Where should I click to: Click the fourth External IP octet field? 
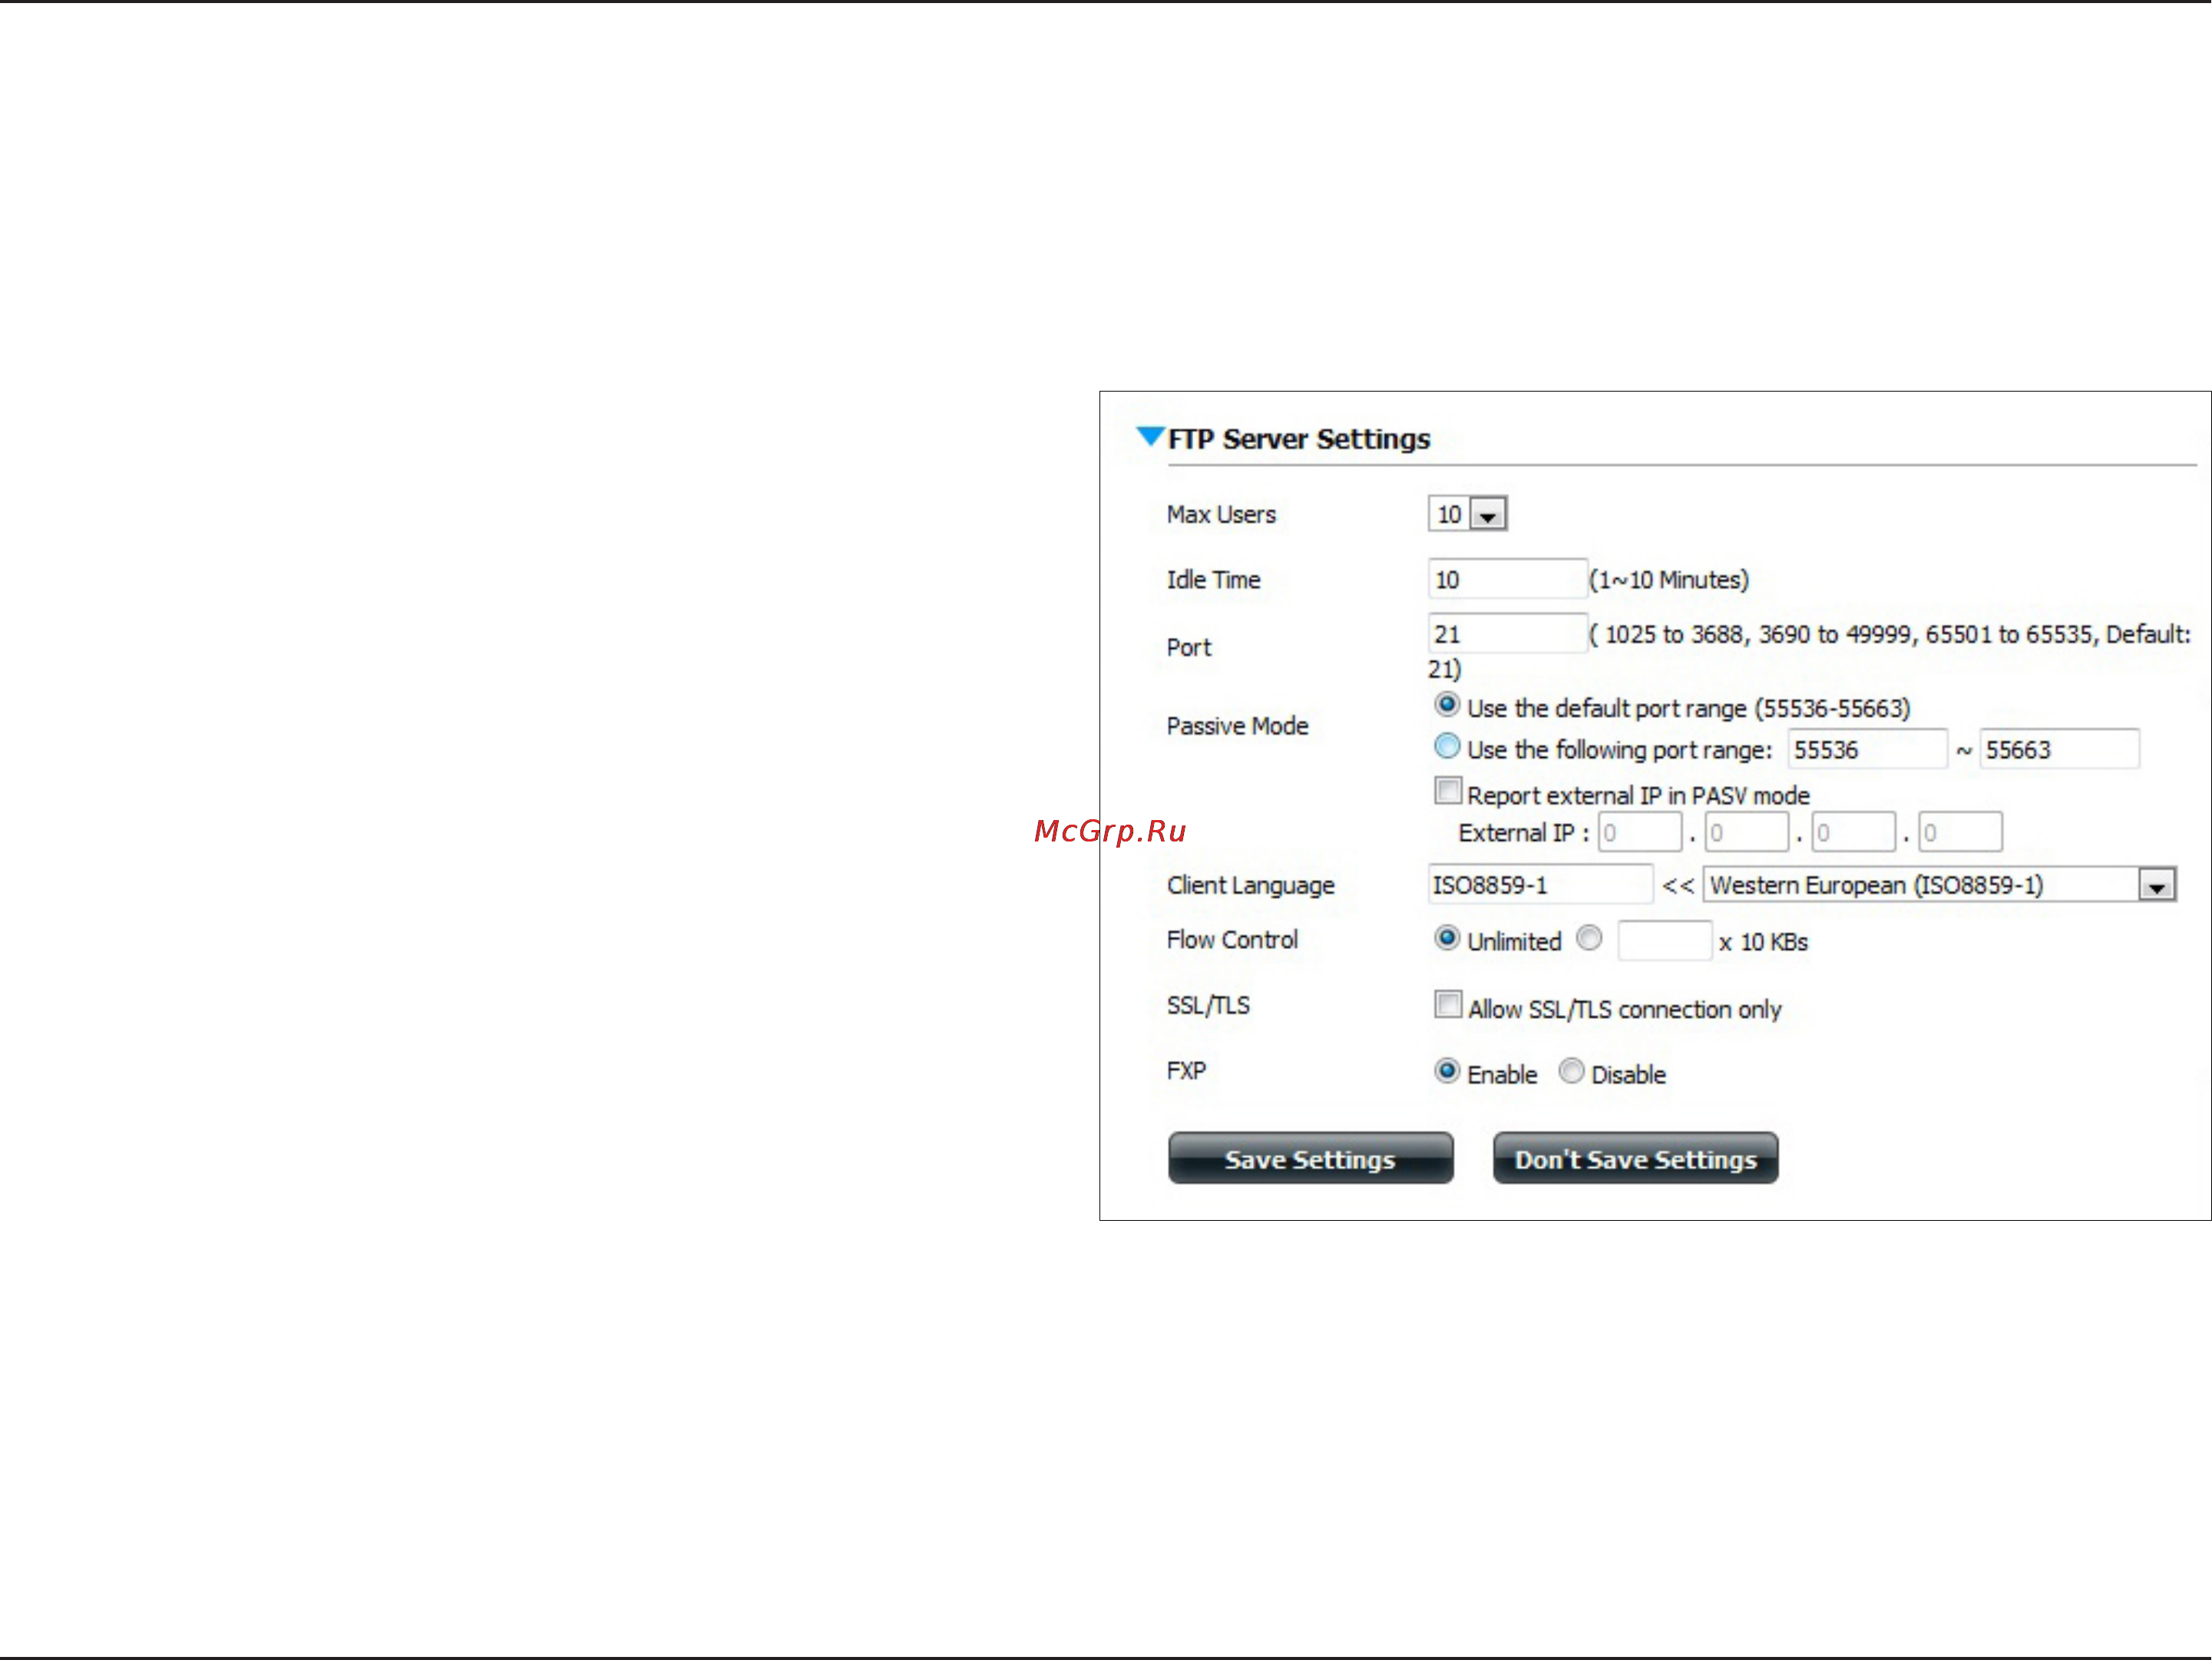(1960, 832)
